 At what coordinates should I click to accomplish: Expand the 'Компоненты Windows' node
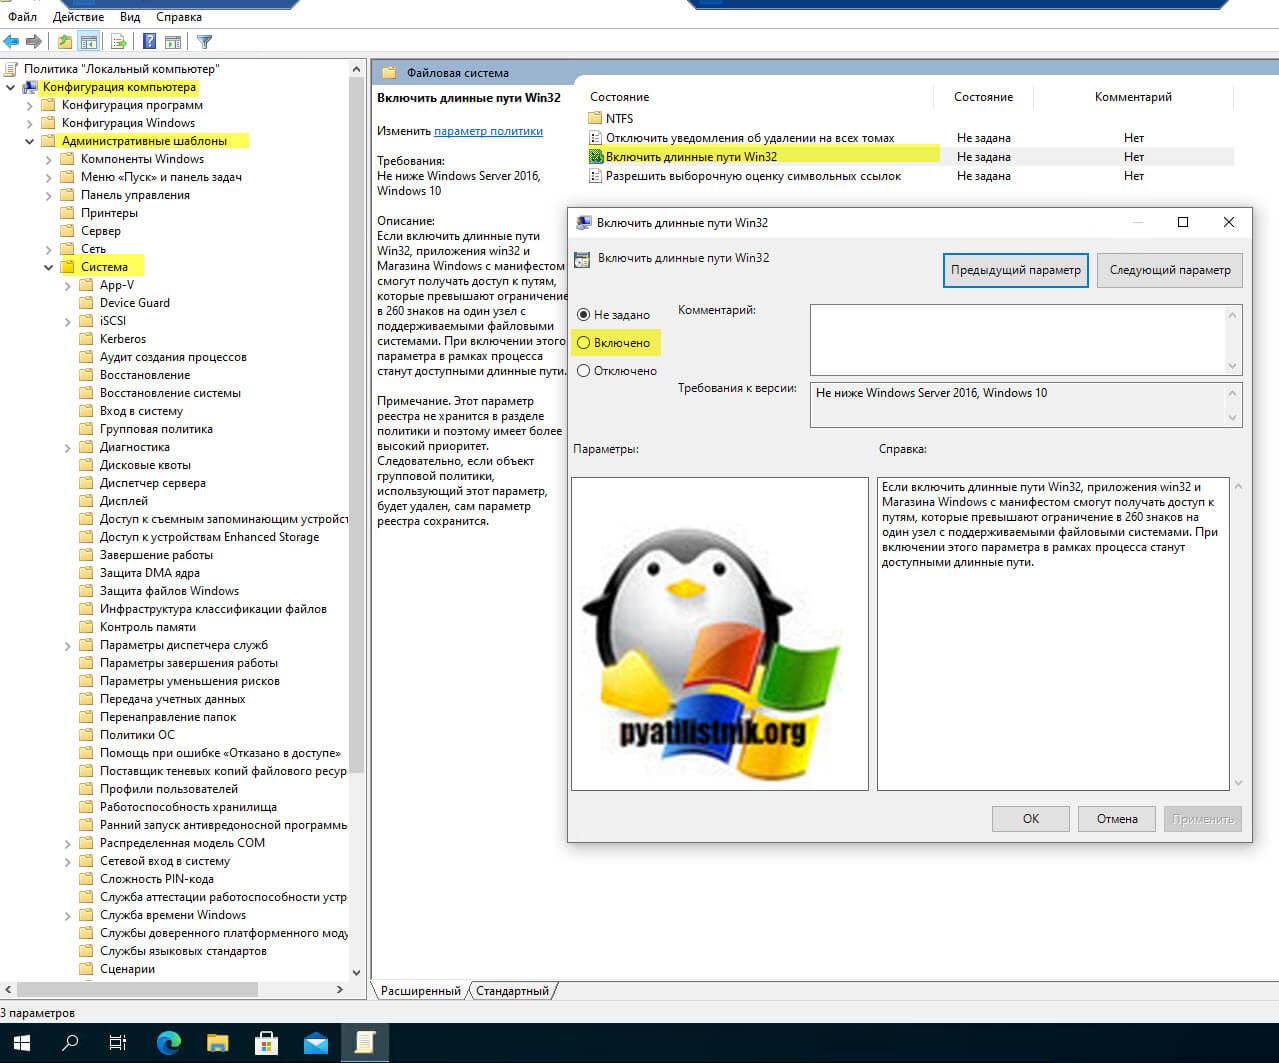[x=49, y=159]
